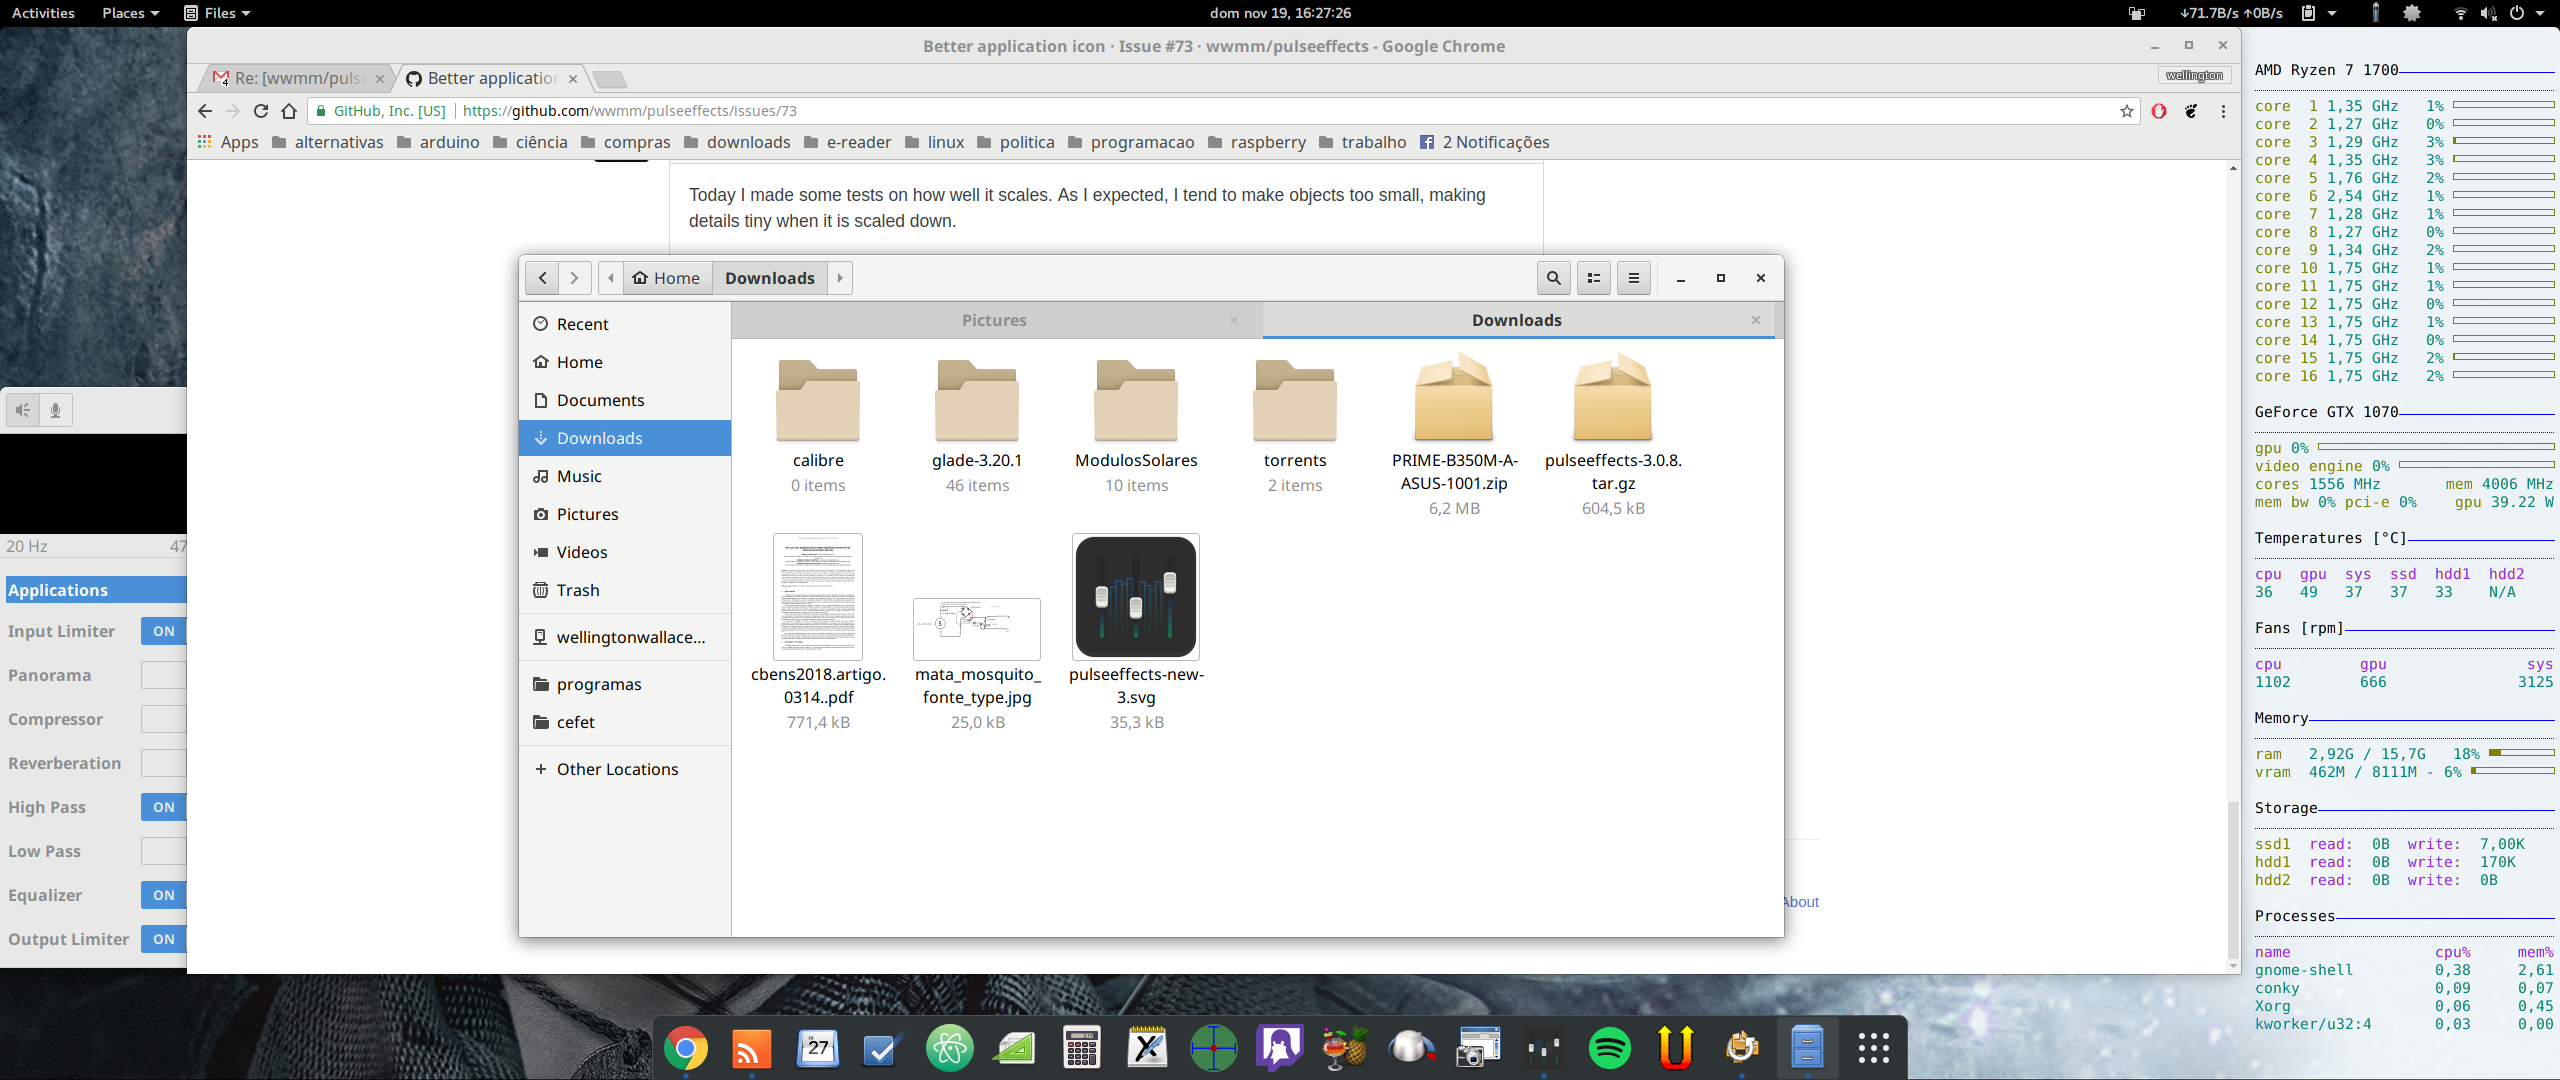Toggle Output Limiter ON switch

pos(164,939)
